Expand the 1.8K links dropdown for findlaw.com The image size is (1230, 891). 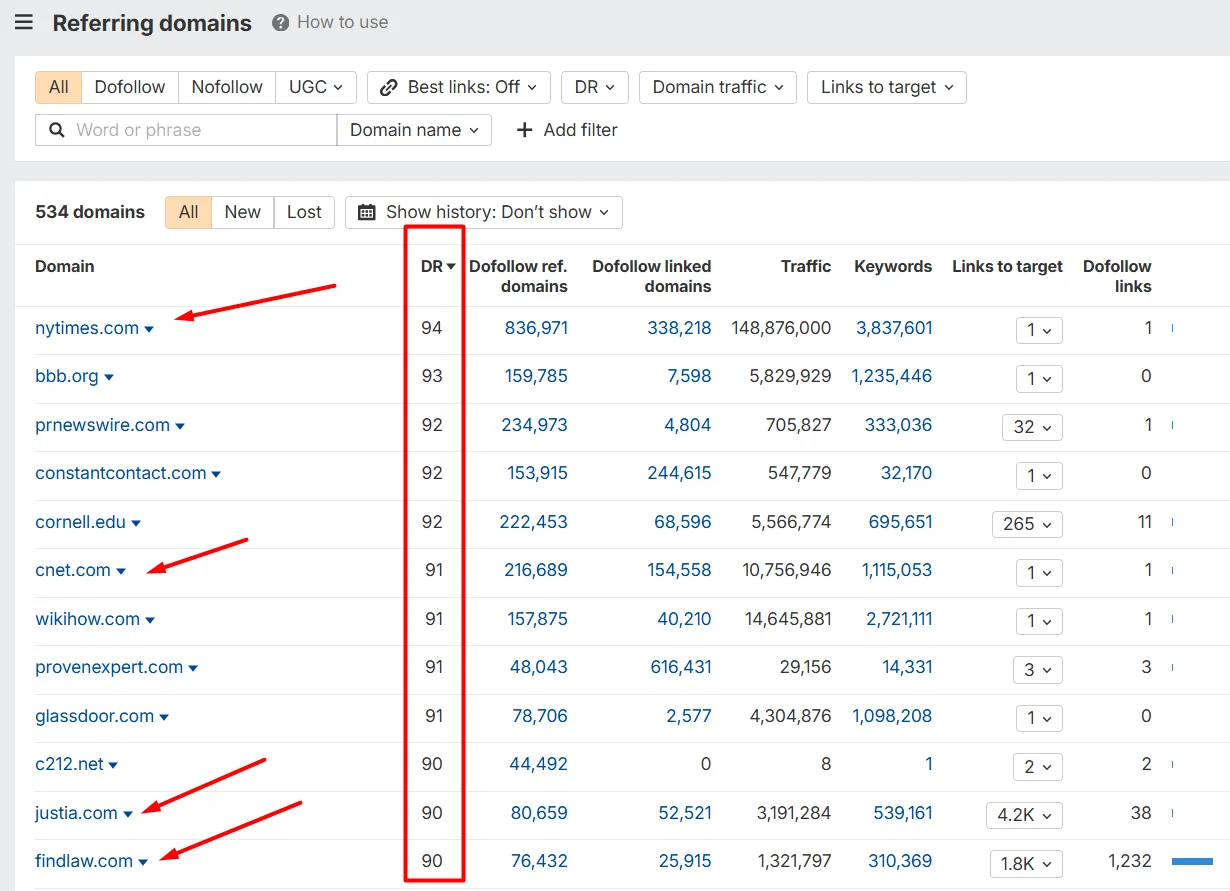click(x=1026, y=863)
